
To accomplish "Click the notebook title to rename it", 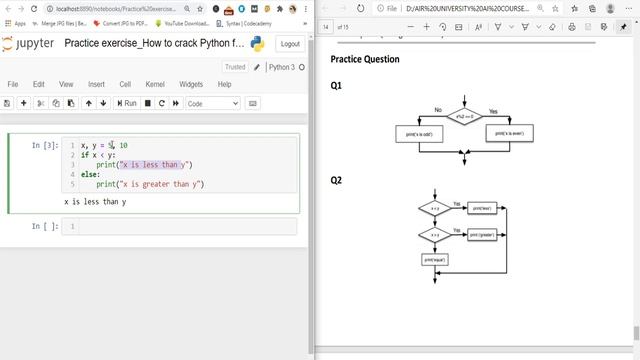I will pyautogui.click(x=154, y=43).
